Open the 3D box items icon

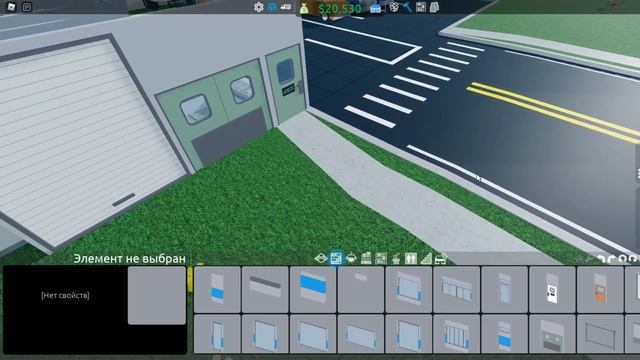point(394,7)
